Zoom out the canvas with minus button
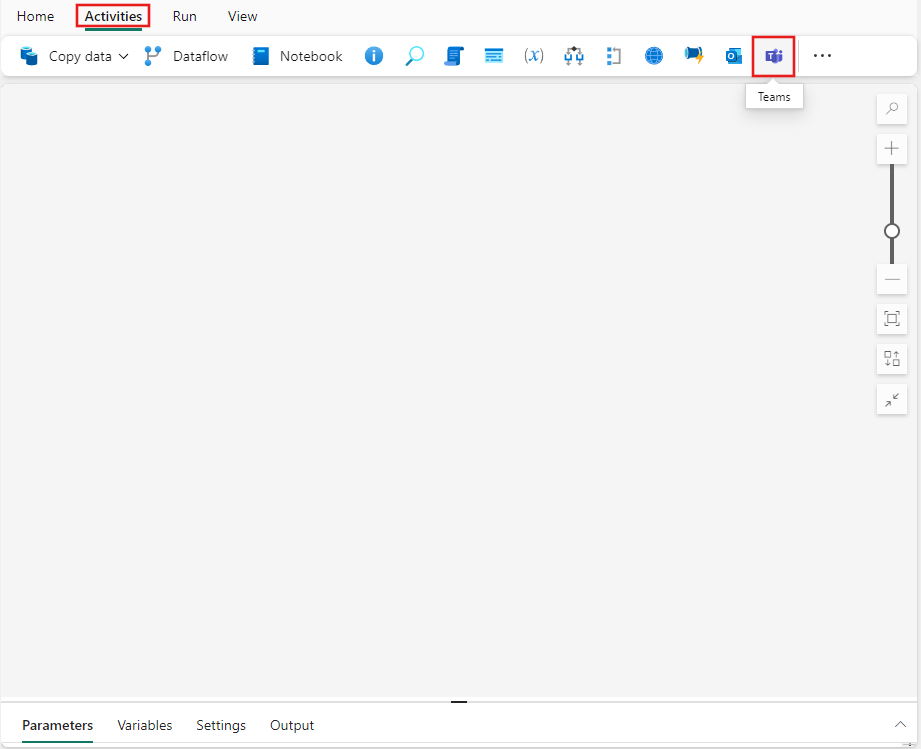The width and height of the screenshot is (921, 749). (x=892, y=279)
